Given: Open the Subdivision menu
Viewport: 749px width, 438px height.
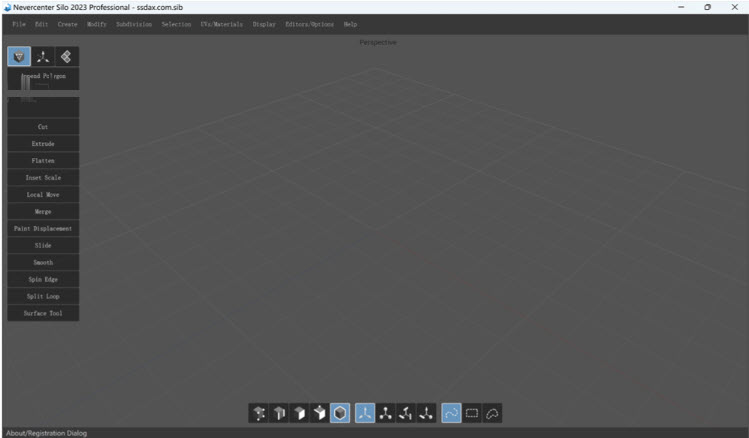Looking at the screenshot, I should point(133,24).
